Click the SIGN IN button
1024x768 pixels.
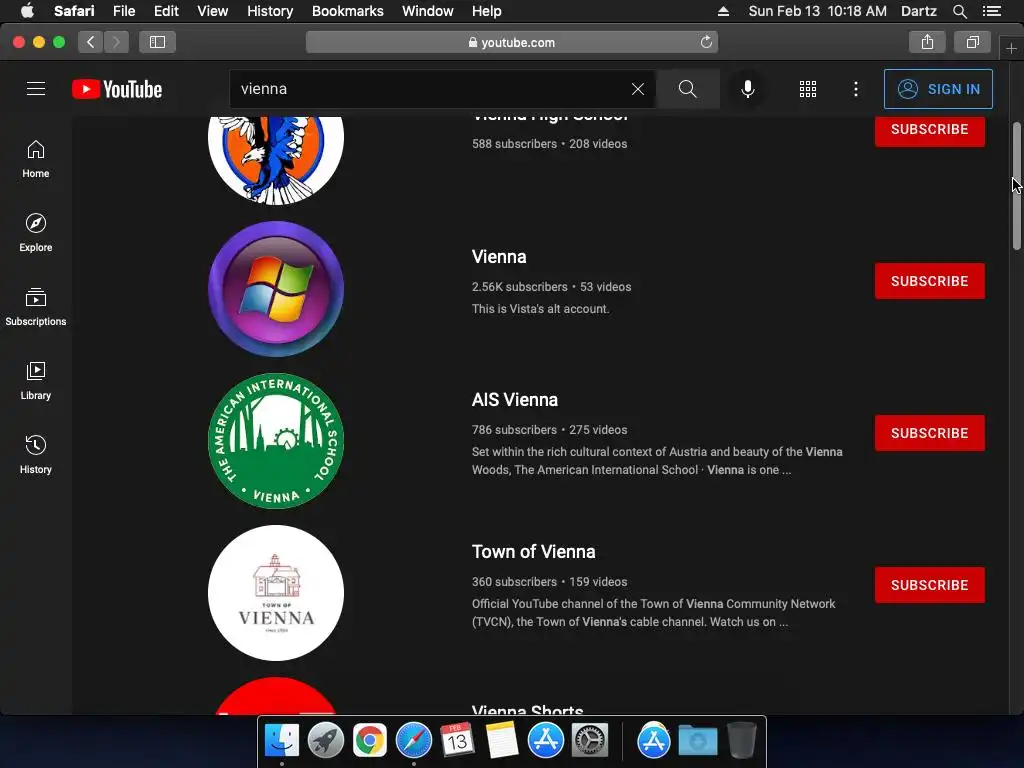click(x=938, y=89)
